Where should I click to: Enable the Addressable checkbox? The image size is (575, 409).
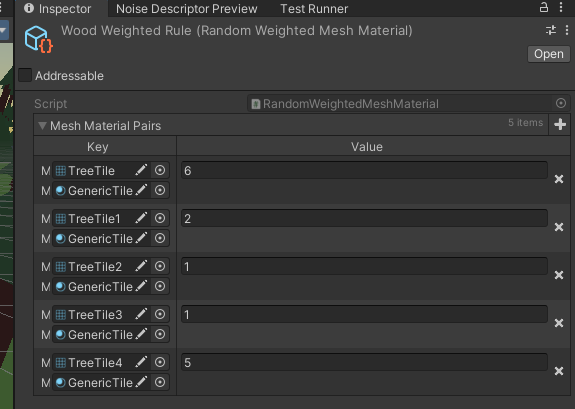[25, 75]
